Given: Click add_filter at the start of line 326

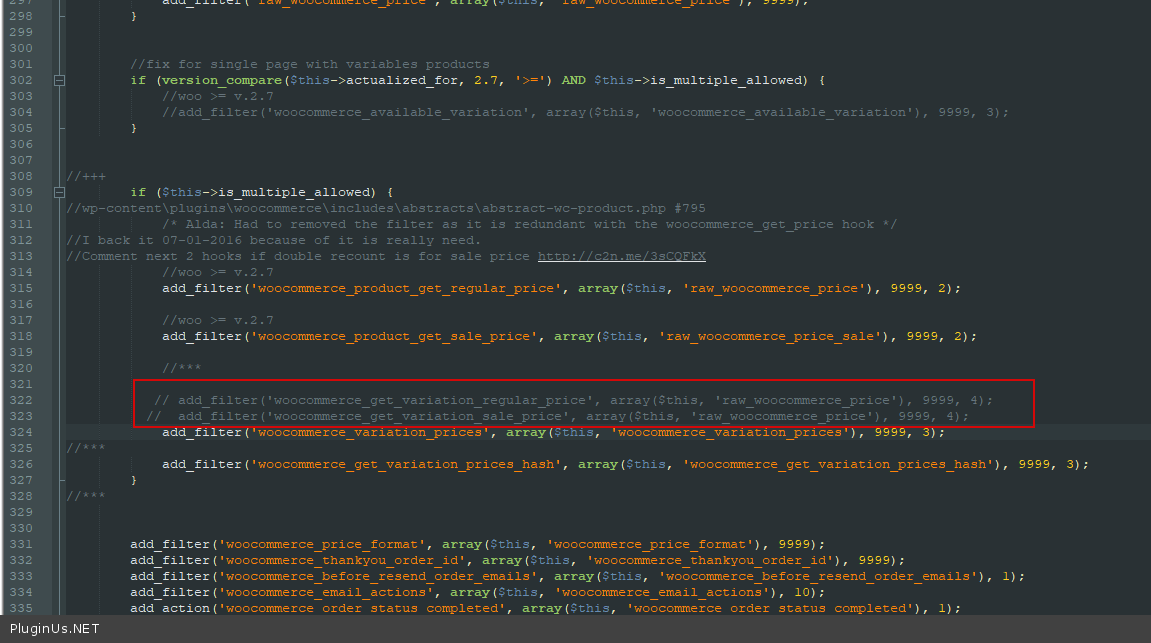Looking at the screenshot, I should coord(202,464).
